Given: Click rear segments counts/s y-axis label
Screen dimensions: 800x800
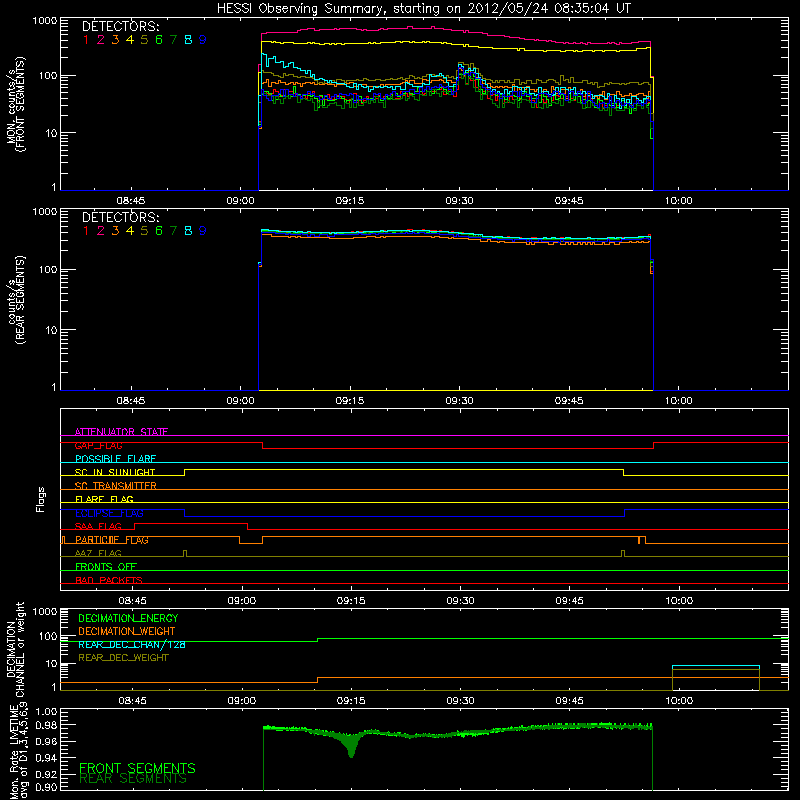Looking at the screenshot, I should click(x=15, y=300).
